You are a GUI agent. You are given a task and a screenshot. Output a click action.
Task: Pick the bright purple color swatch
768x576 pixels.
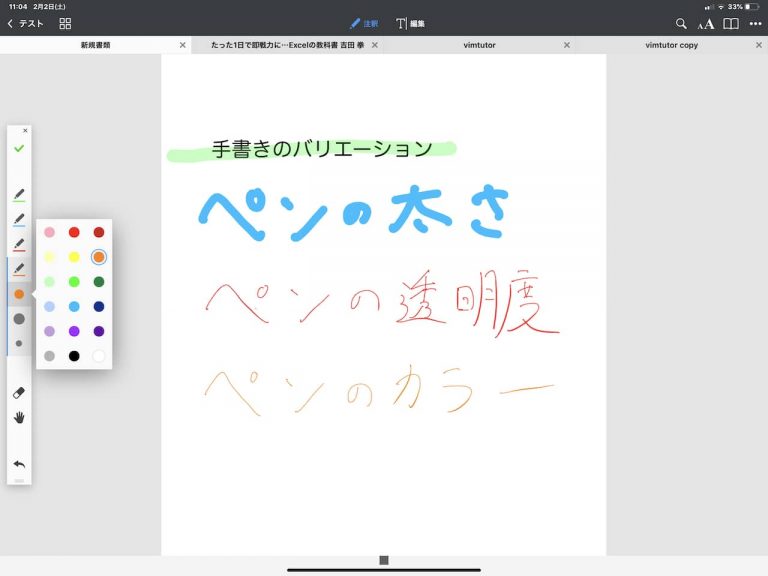74,331
